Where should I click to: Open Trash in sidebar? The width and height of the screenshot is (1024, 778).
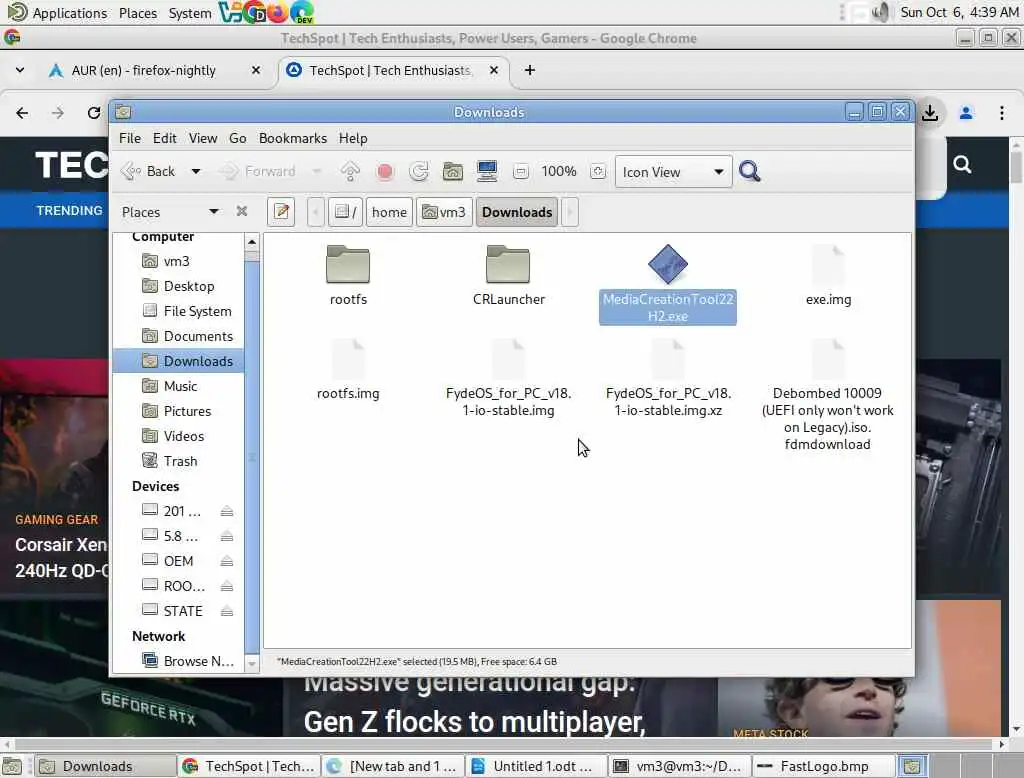point(178,461)
